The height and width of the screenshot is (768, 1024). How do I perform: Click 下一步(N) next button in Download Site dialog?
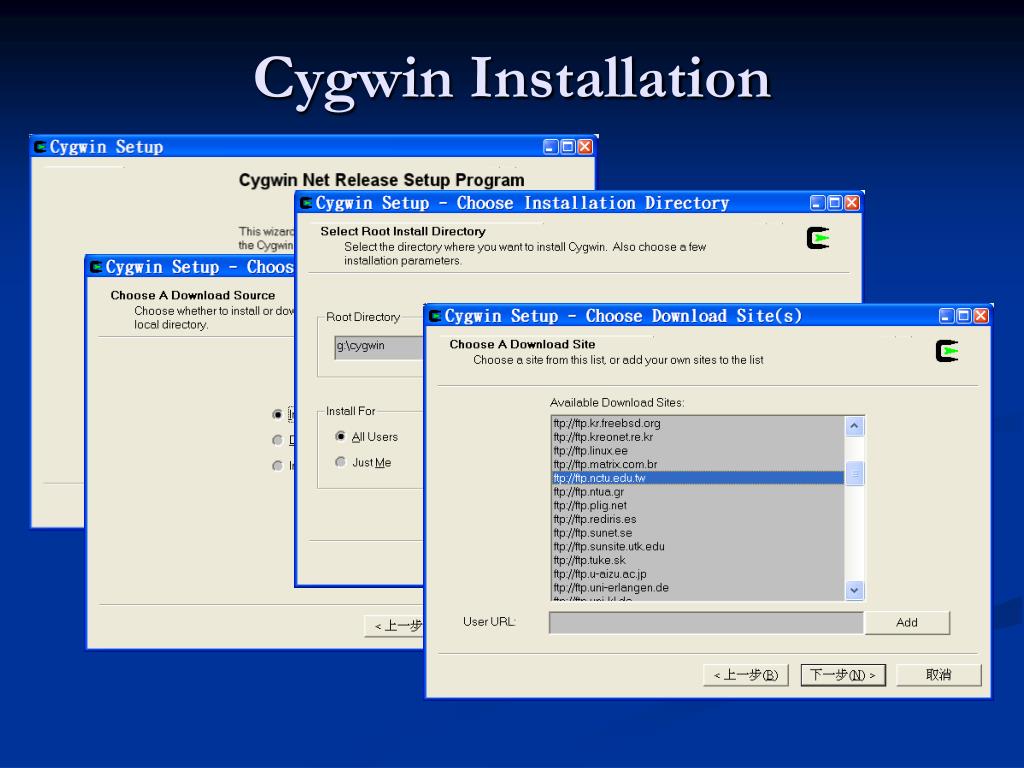[843, 675]
